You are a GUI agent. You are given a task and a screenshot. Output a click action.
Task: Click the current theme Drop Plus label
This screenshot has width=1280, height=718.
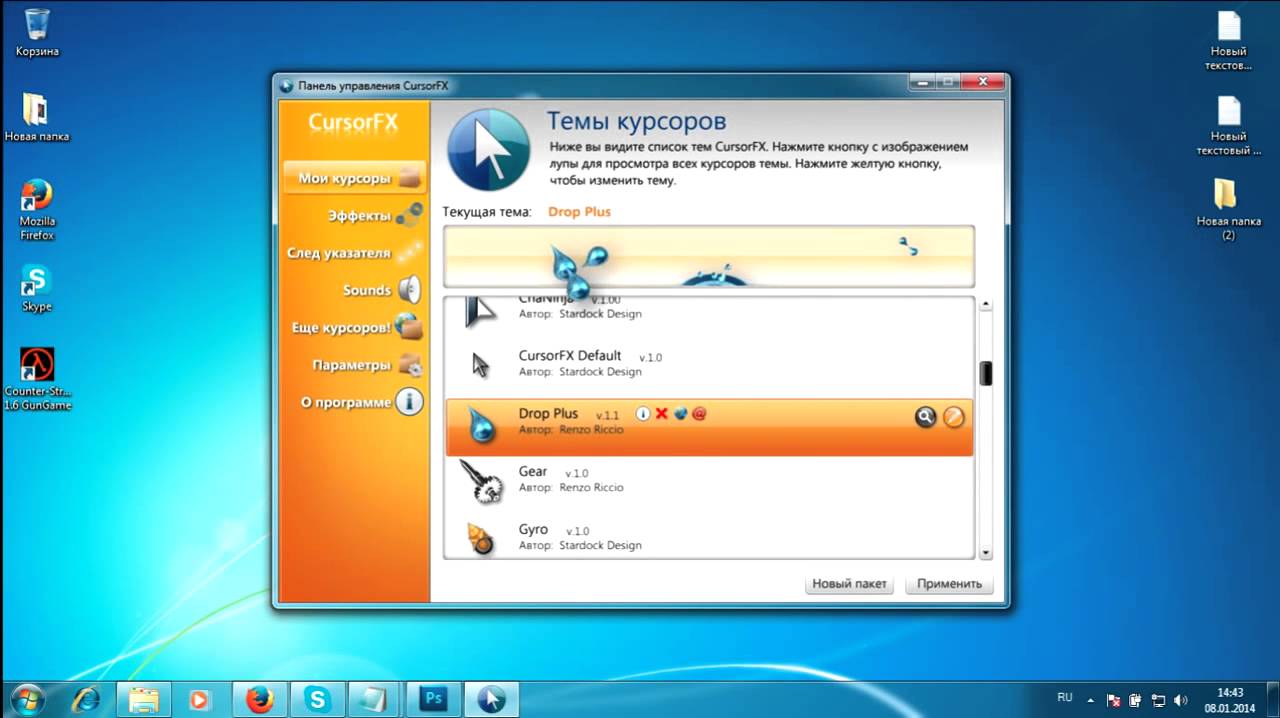point(579,212)
